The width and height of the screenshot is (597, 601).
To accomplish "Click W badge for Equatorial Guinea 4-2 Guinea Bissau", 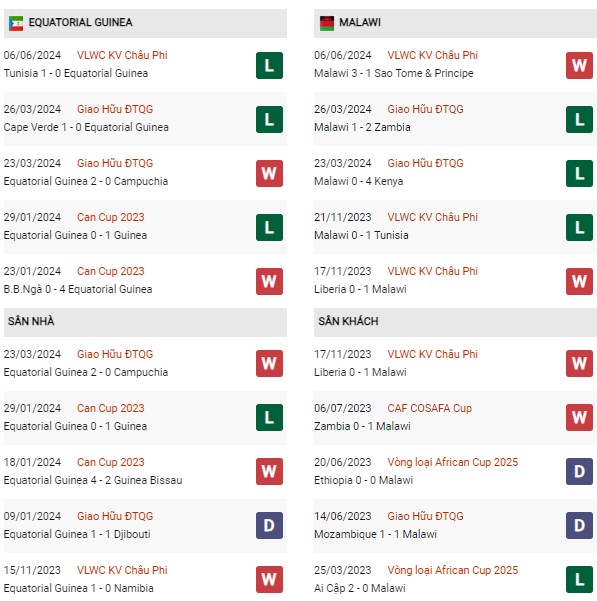I will (269, 471).
